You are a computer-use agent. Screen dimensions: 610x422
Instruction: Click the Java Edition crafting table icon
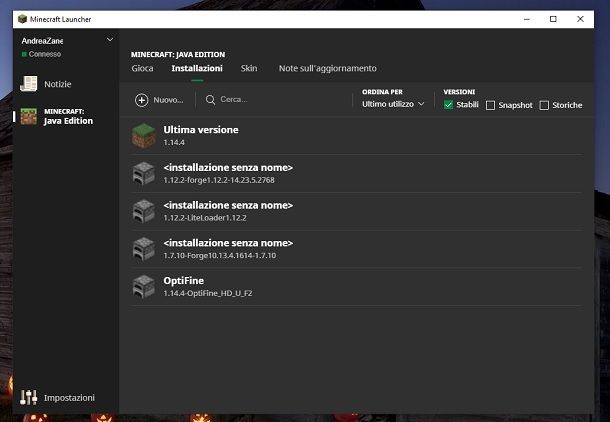point(29,116)
